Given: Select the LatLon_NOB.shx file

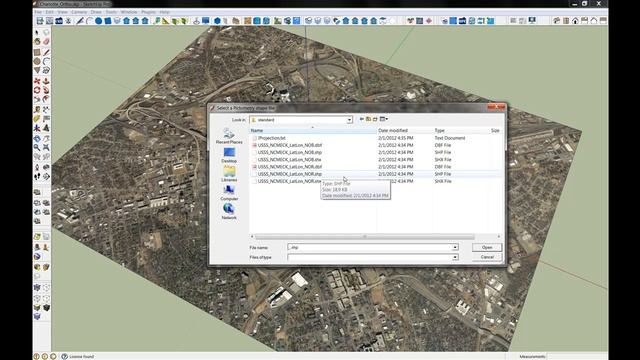Looking at the screenshot, I should click(289, 160).
